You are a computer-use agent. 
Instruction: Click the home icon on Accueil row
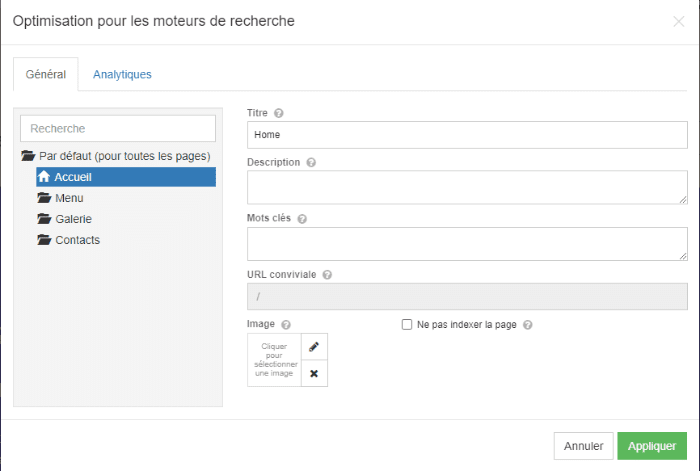click(x=44, y=176)
